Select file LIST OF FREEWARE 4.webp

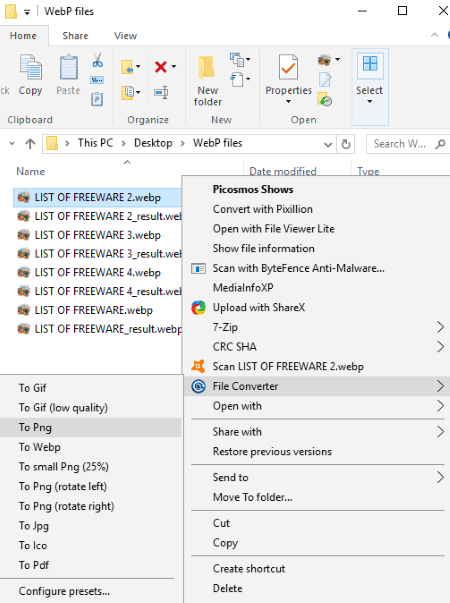[x=97, y=273]
